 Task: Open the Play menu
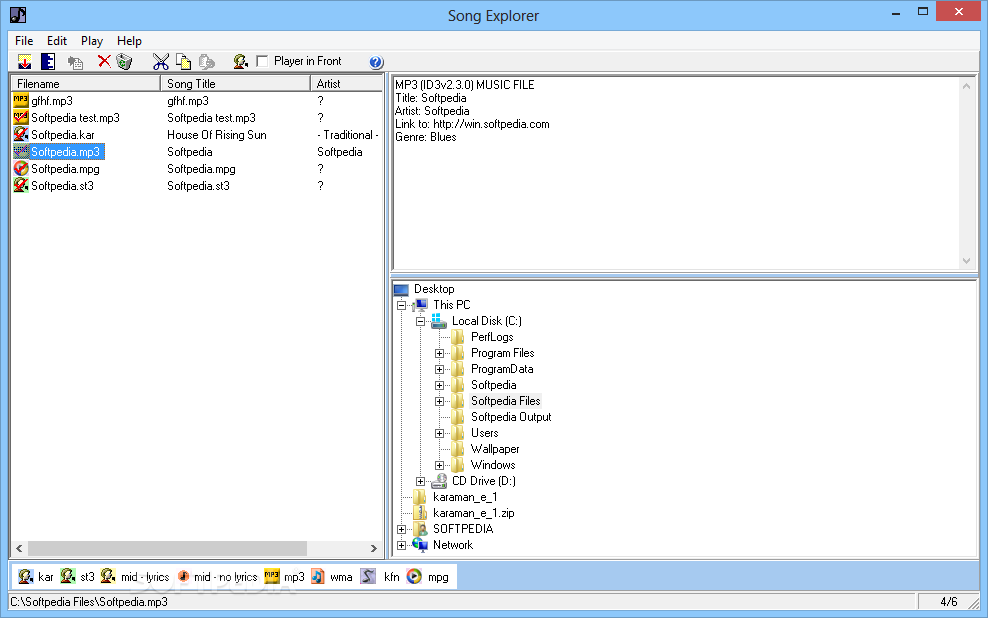pos(91,41)
